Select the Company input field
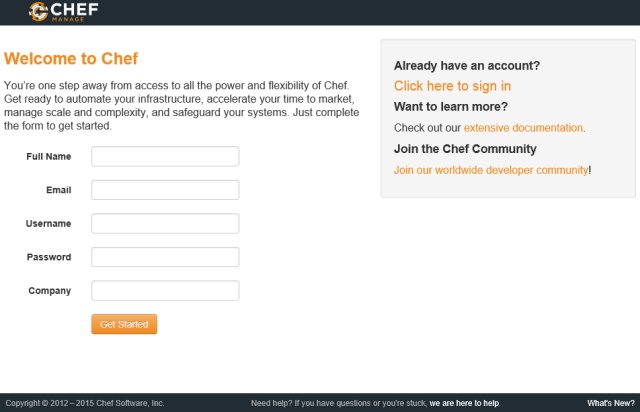640x412 pixels. point(165,290)
